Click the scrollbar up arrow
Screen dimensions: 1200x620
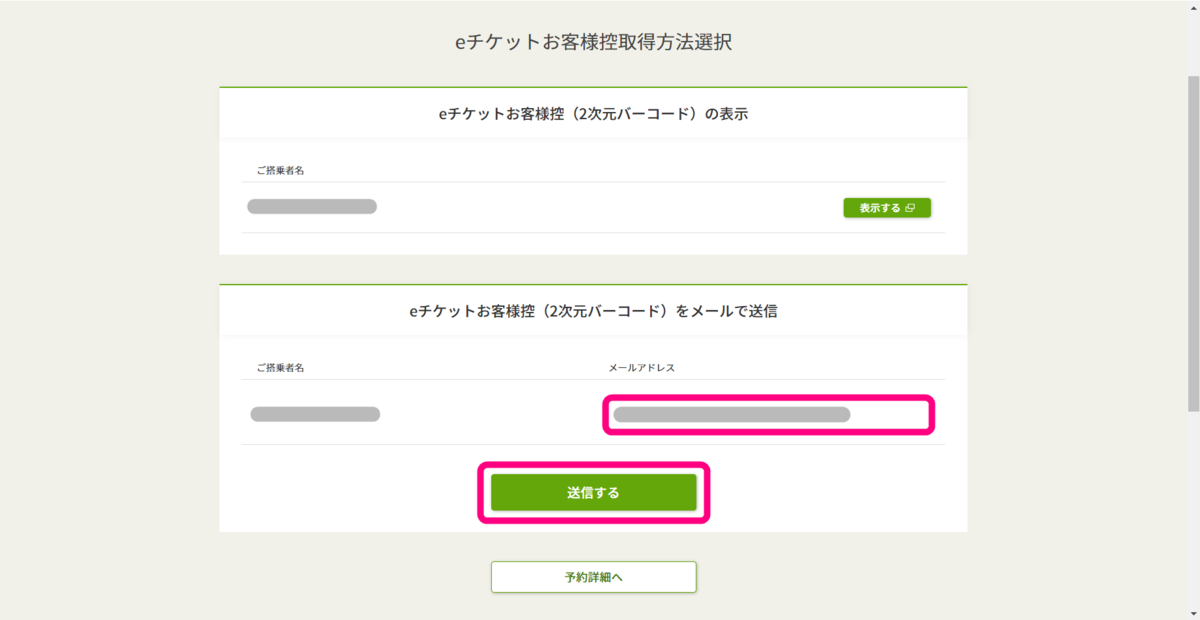(1193, 8)
